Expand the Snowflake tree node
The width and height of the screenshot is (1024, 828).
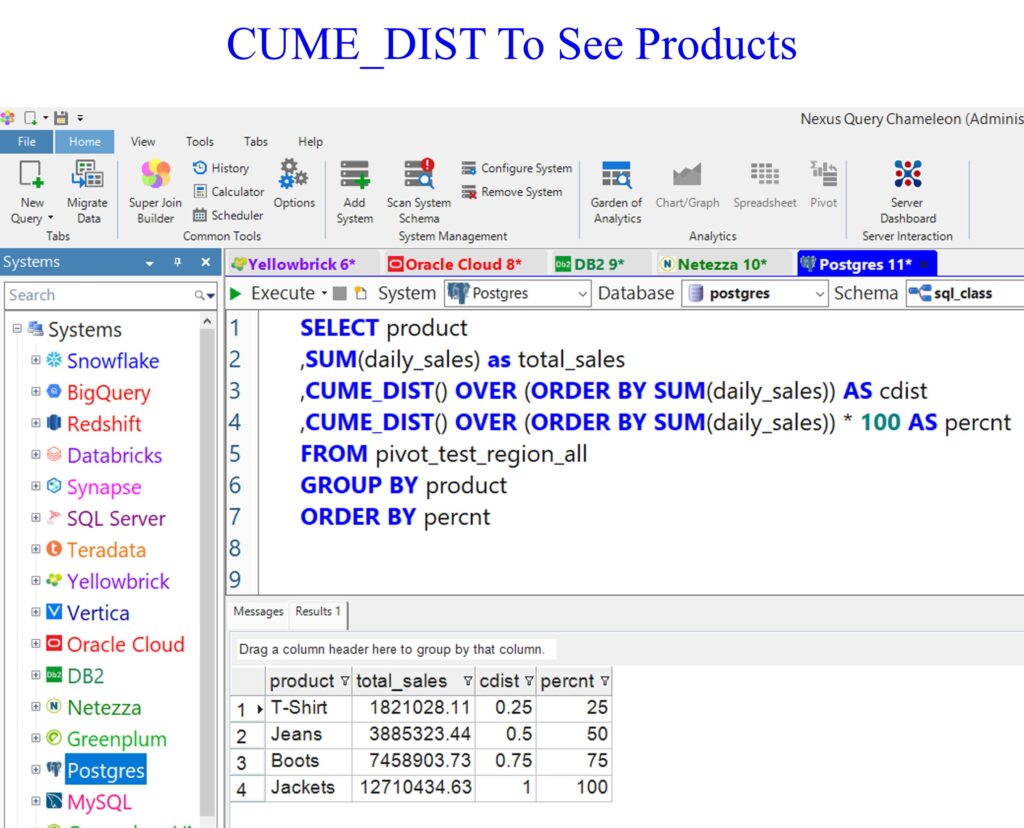[x=36, y=361]
